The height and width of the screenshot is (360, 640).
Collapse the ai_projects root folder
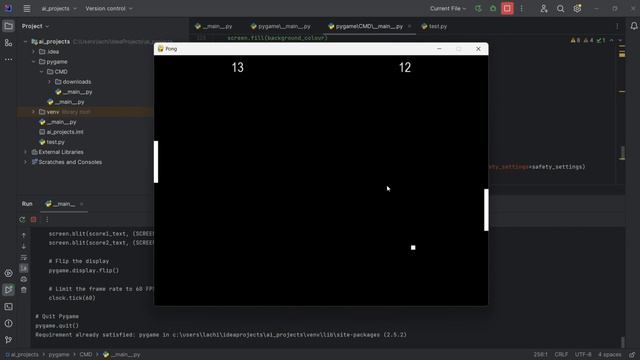coord(26,42)
